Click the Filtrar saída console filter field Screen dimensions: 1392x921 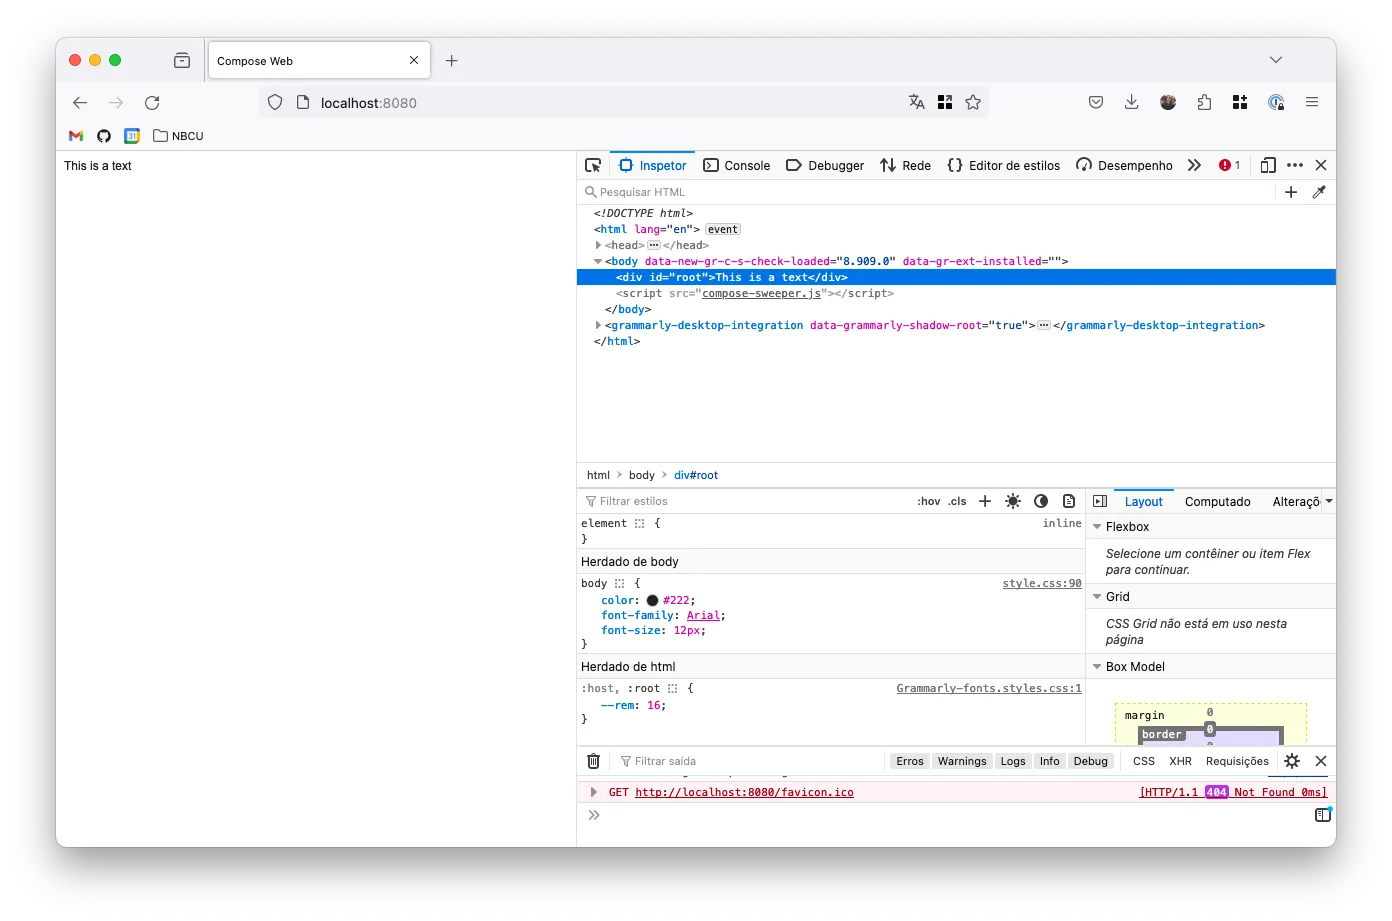(750, 761)
